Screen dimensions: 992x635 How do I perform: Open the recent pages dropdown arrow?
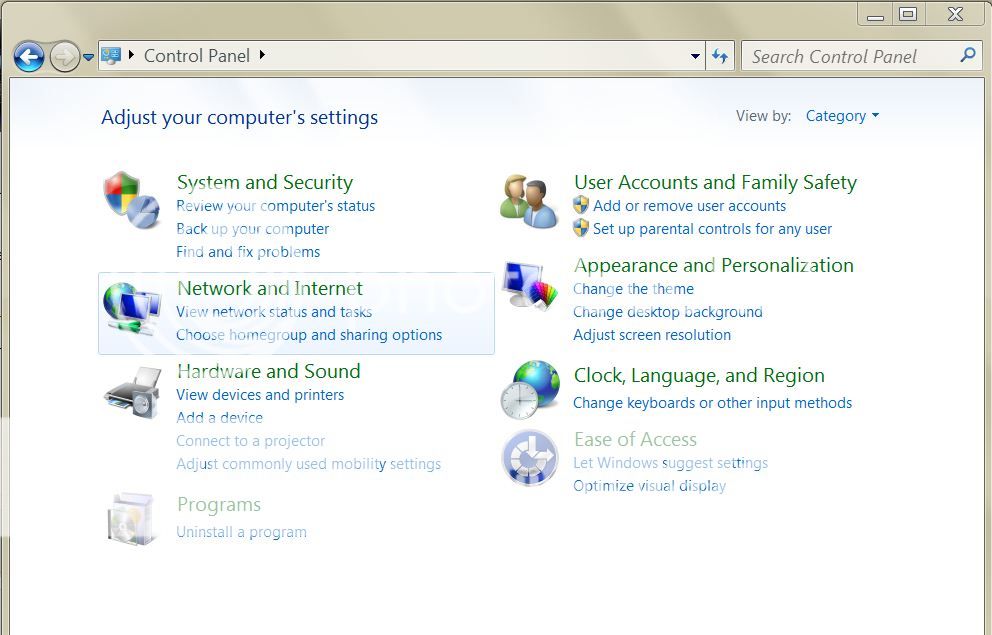click(x=89, y=57)
